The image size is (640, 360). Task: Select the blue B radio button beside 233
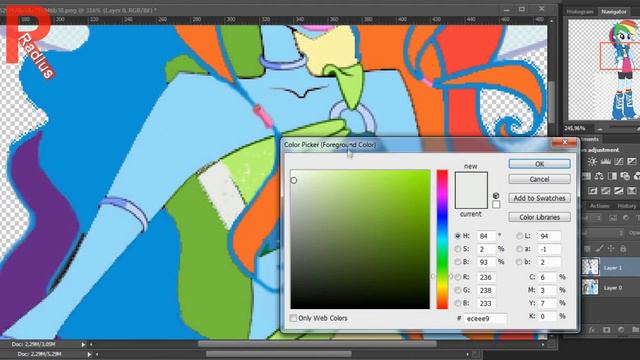[458, 303]
